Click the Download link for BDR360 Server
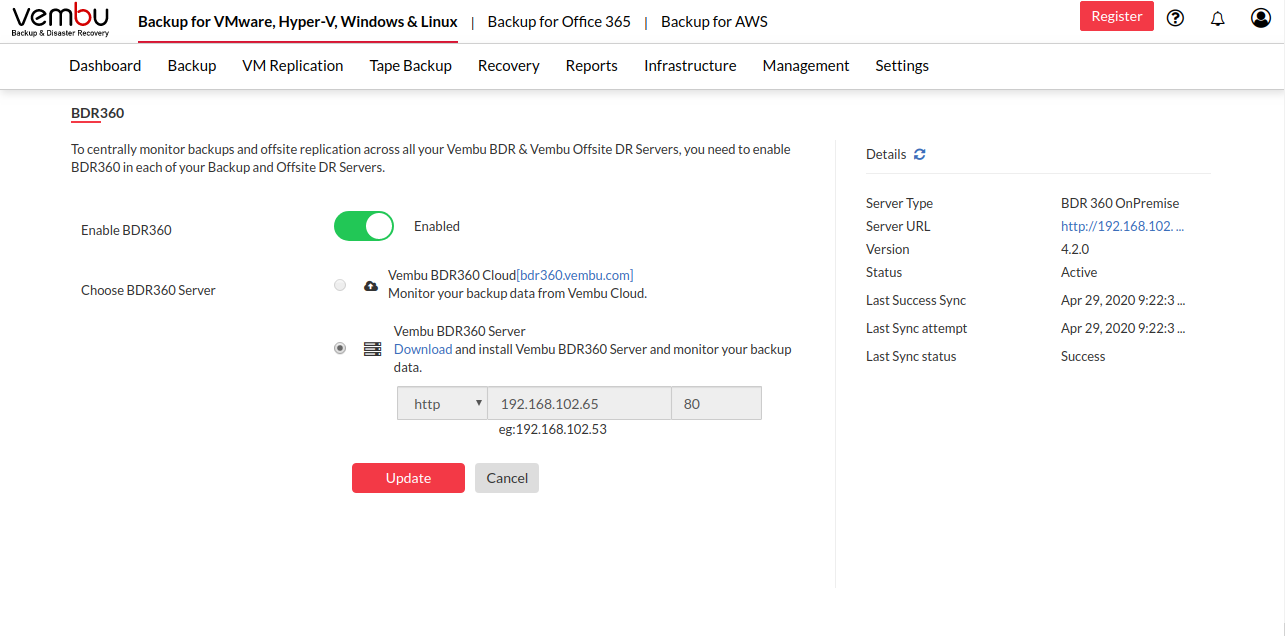The image size is (1285, 636). click(x=423, y=349)
